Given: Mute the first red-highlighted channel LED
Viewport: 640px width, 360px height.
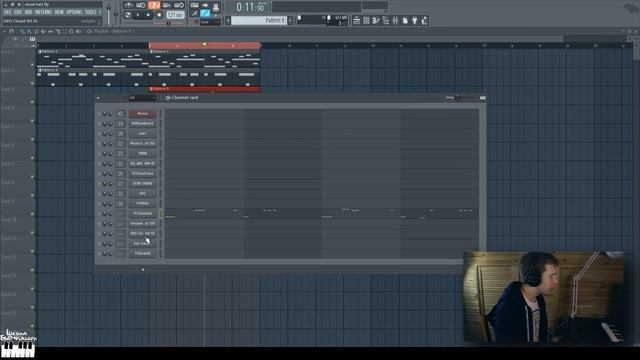Looking at the screenshot, I should coord(99,114).
